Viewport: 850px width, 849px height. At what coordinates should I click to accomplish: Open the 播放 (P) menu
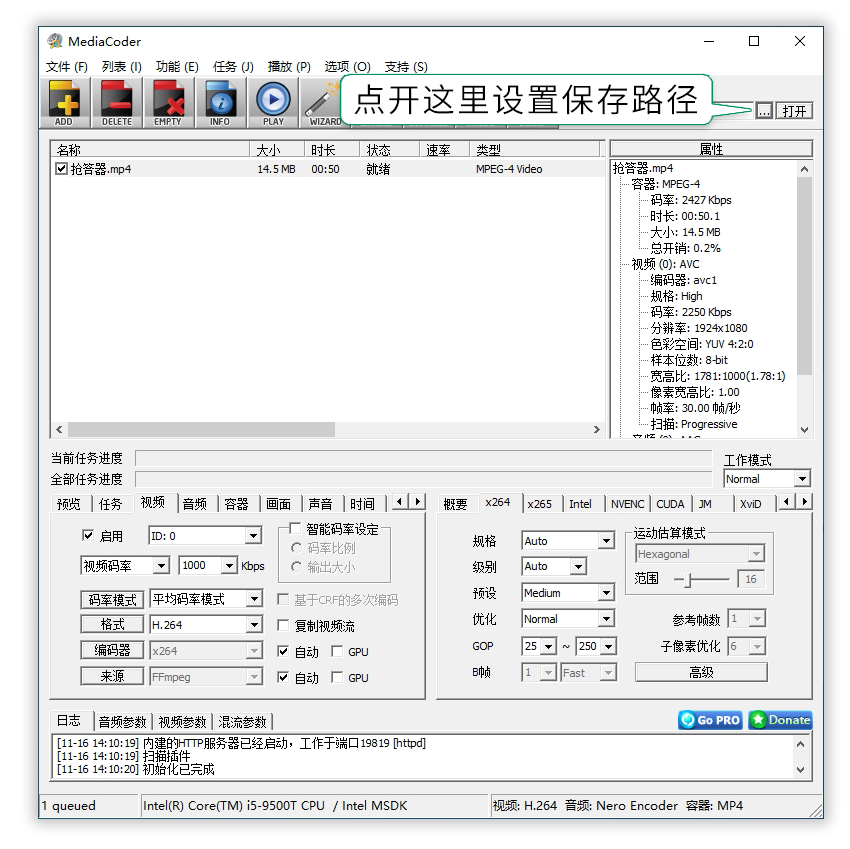289,67
